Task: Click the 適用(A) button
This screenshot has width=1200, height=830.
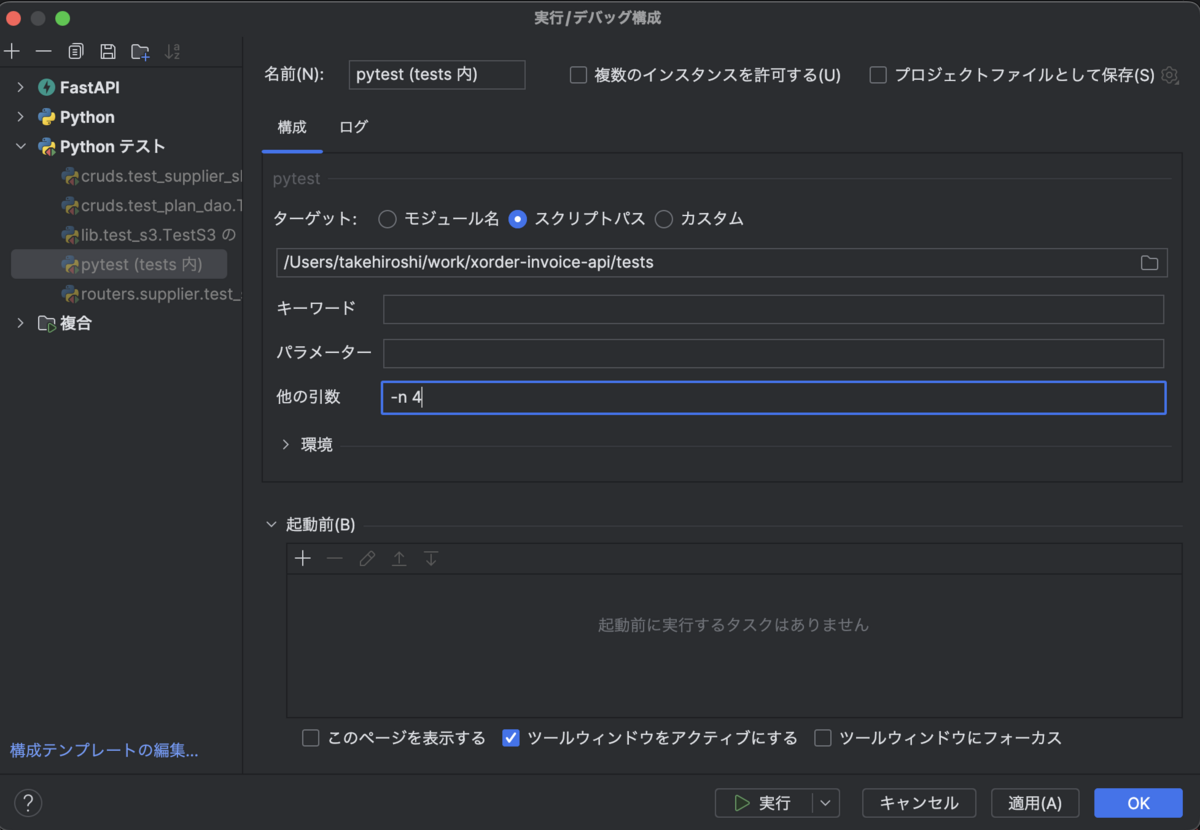Action: pyautogui.click(x=1035, y=803)
